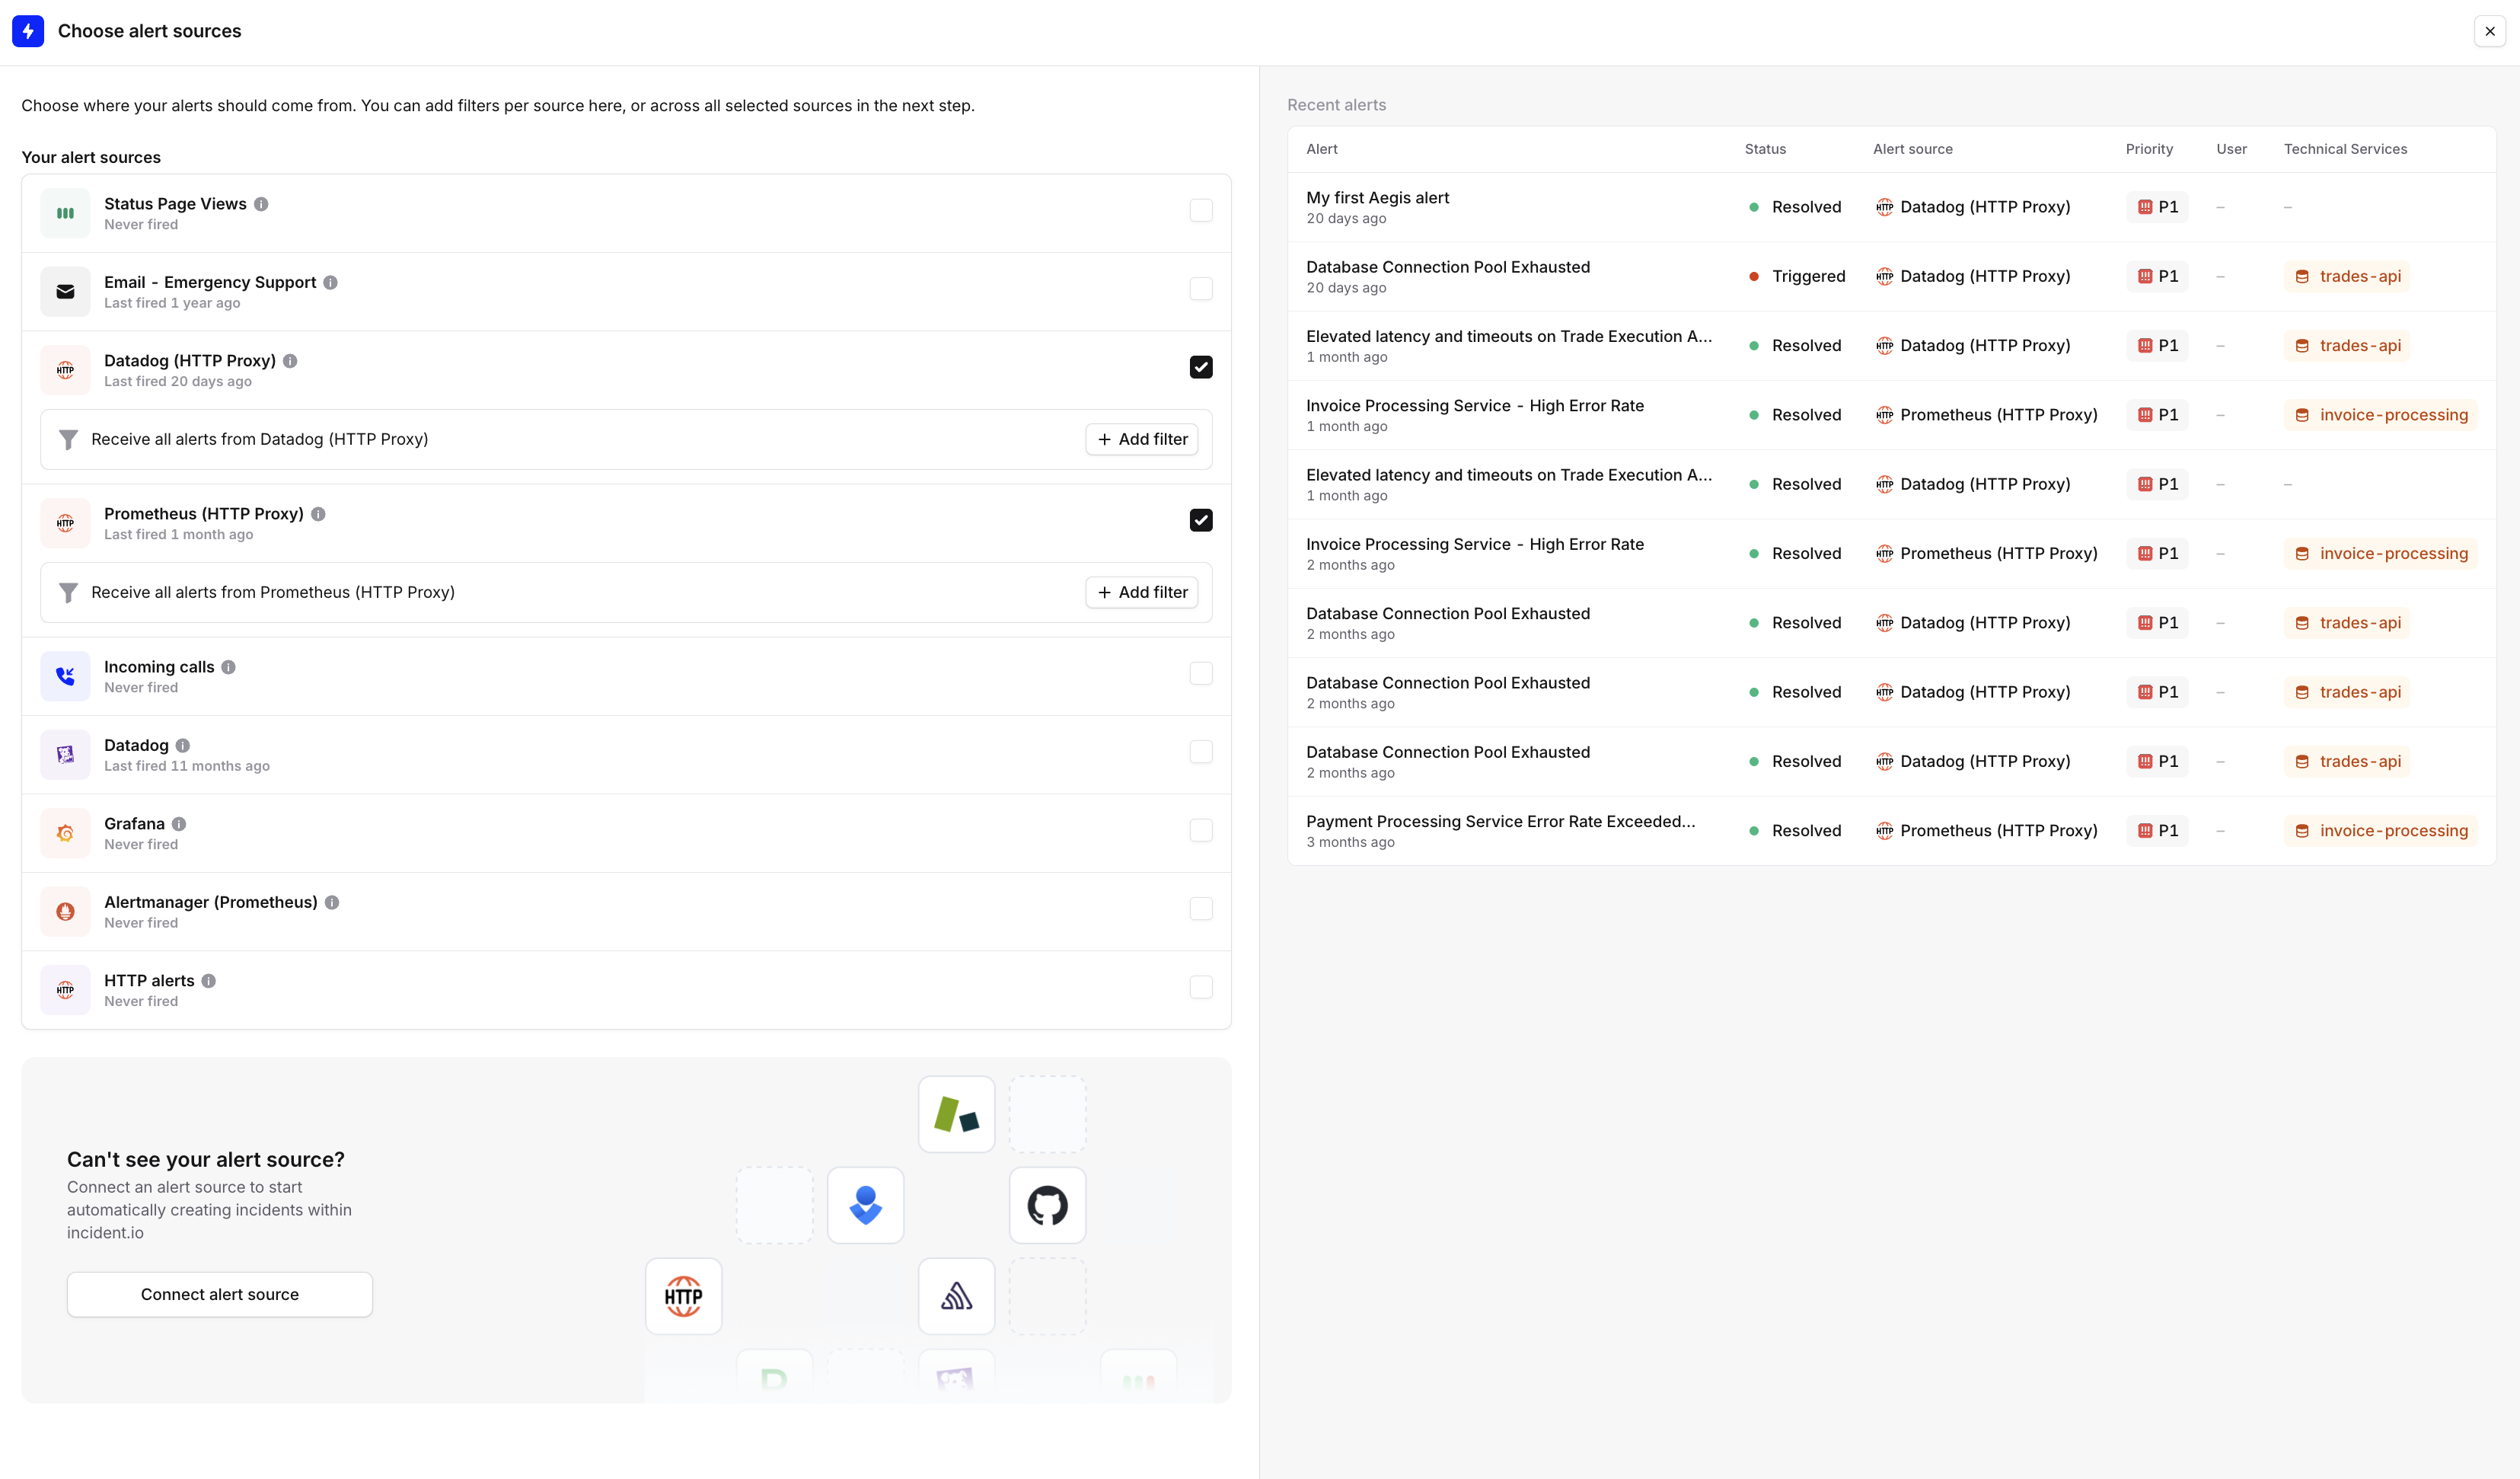Uncheck the Datadog (HTTP Proxy) source

point(1201,367)
